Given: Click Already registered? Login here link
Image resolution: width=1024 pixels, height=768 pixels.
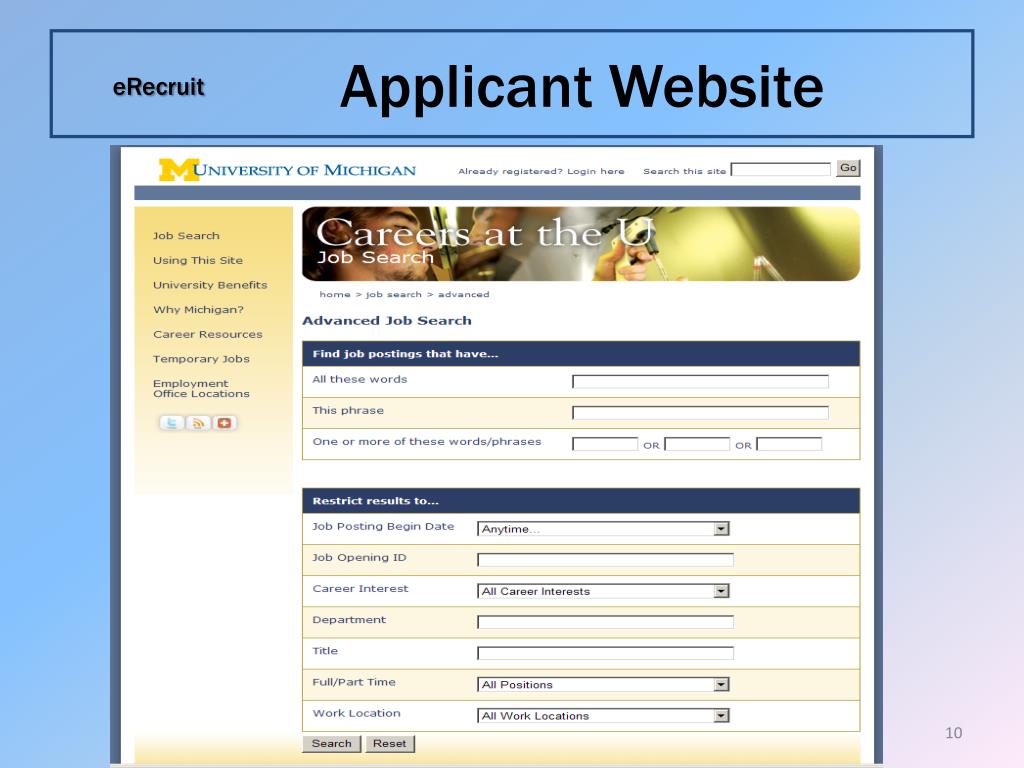Looking at the screenshot, I should click(541, 171).
